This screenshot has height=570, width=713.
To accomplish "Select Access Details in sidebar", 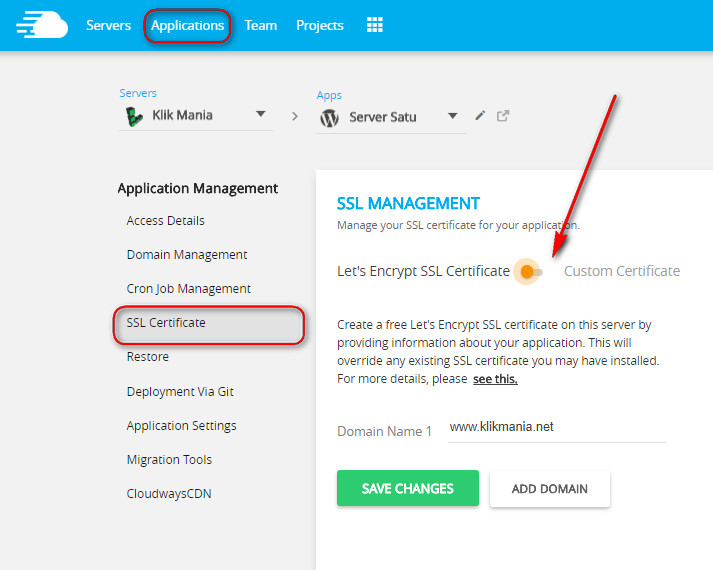I will [x=166, y=220].
